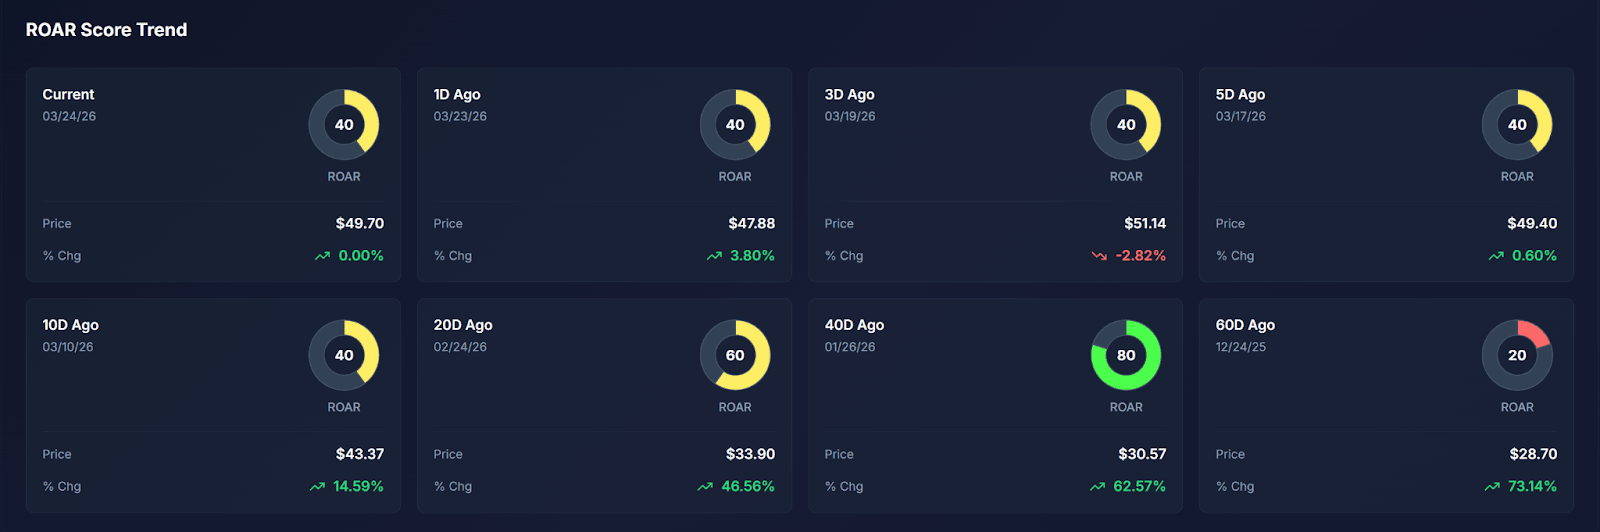The image size is (1600, 532).
Task: Click the upward trend arrow beside 73.14%
Action: [1492, 487]
